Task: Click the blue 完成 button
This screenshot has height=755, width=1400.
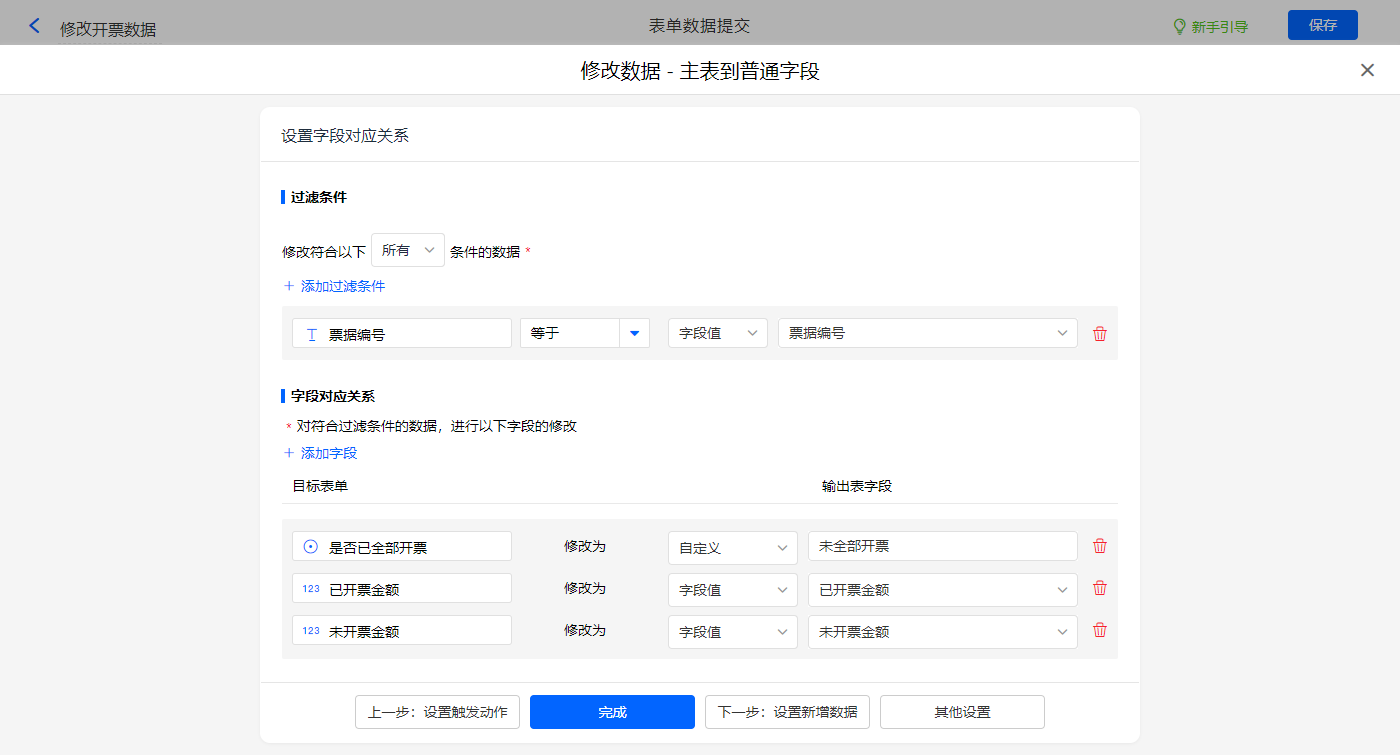Action: pos(612,712)
